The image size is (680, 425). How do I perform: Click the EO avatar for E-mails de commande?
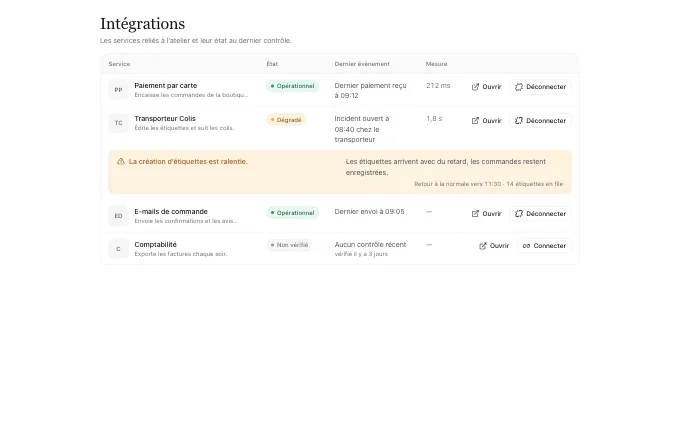118,216
